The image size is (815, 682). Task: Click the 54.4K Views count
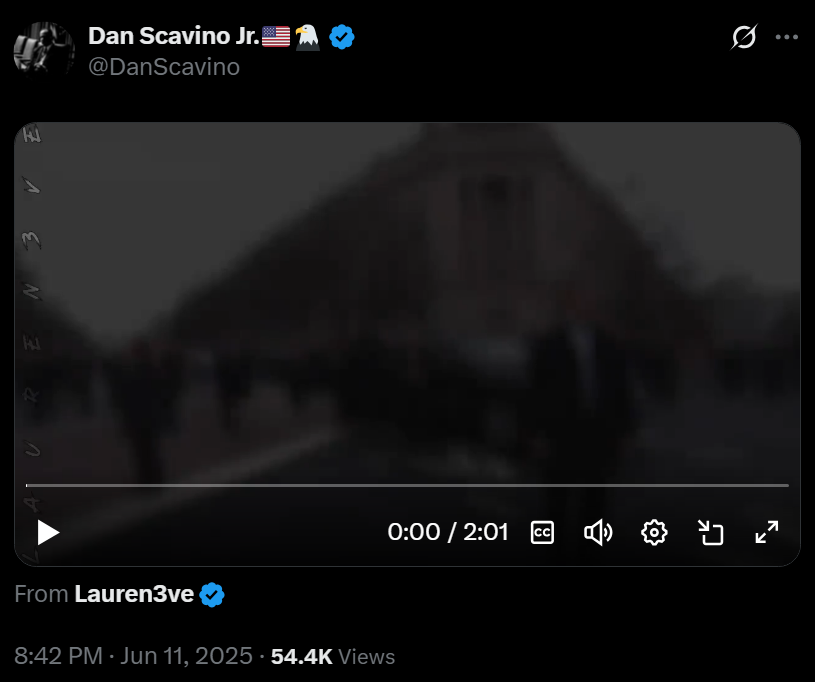[x=333, y=657]
